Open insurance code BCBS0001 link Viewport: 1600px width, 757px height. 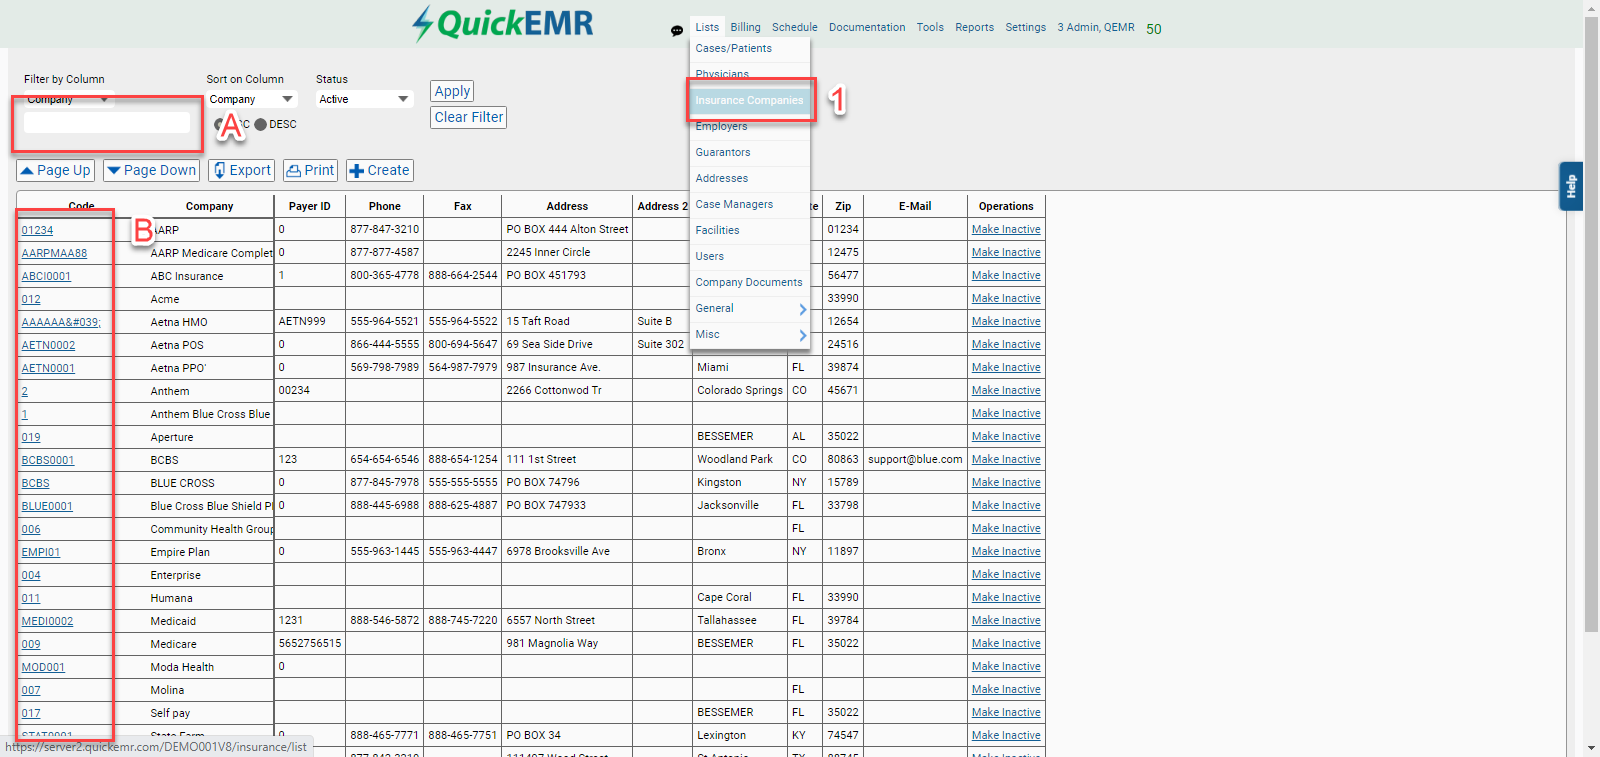[x=48, y=461]
